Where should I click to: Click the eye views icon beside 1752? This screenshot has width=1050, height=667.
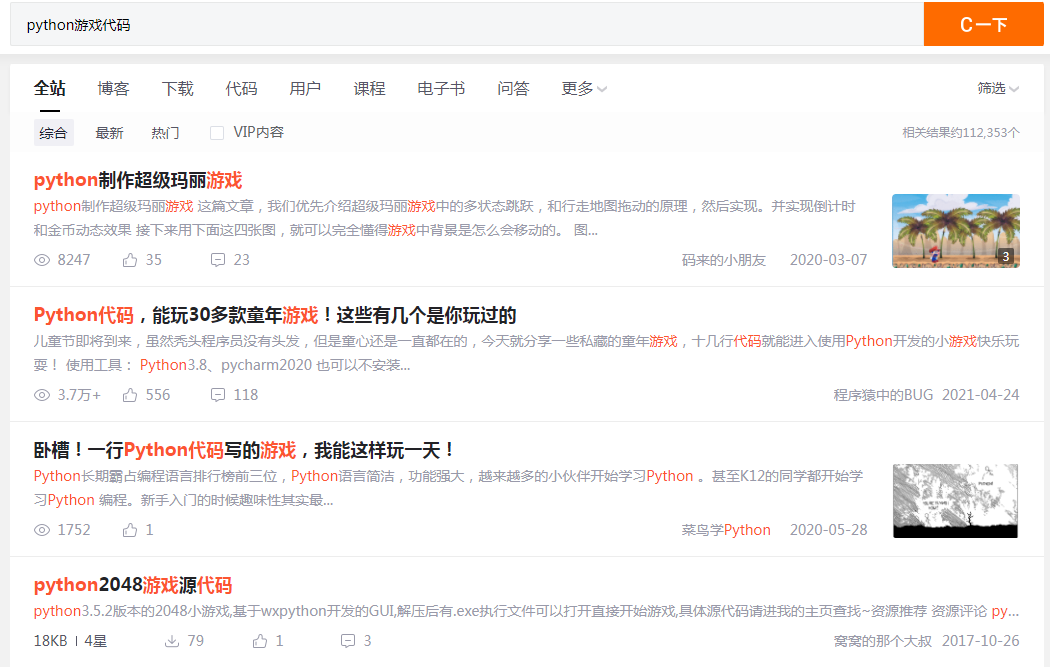tap(42, 530)
